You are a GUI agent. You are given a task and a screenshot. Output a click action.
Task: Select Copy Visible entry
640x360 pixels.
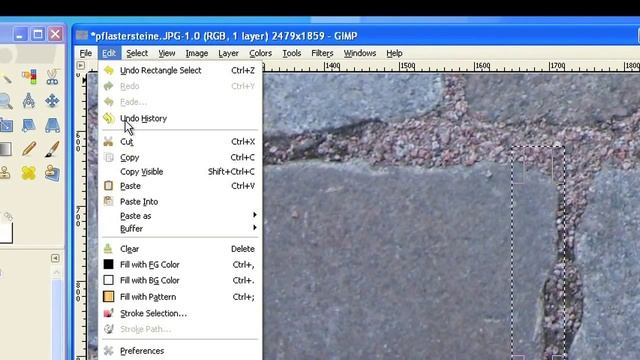tap(180, 171)
